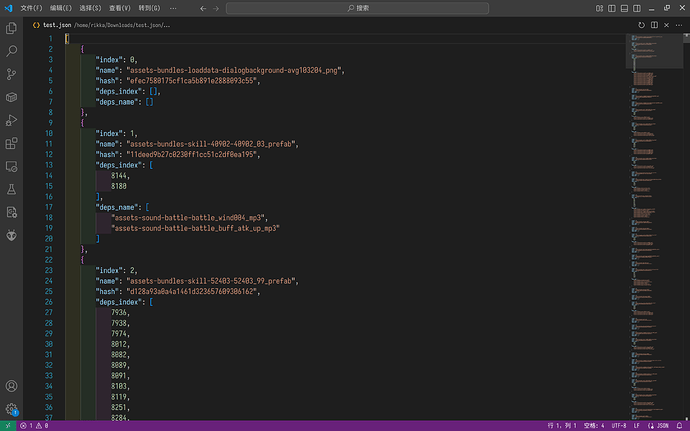Open the Explorer view in activity bar
The image size is (690, 431).
(x=11, y=28)
